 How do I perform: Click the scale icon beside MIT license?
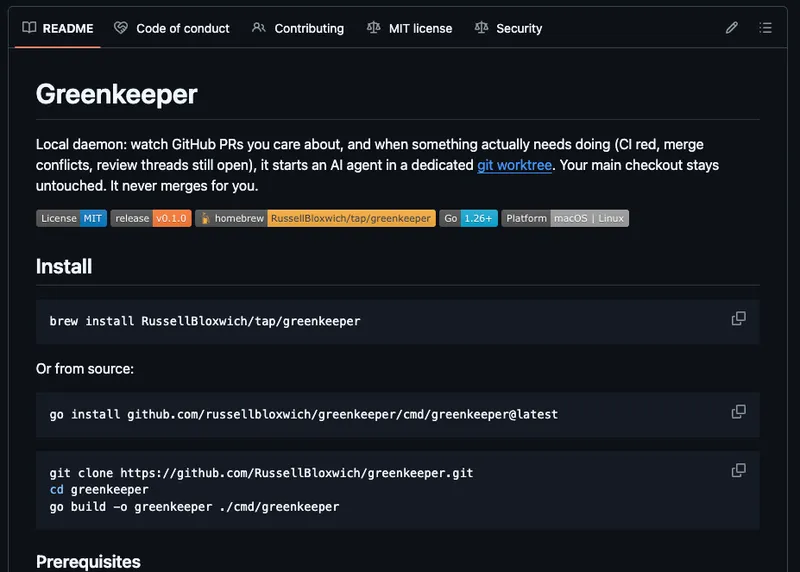tap(373, 28)
